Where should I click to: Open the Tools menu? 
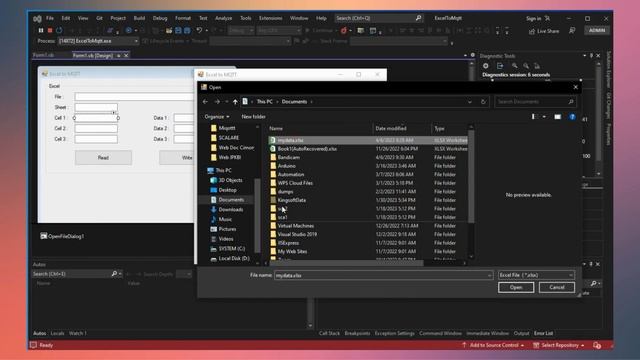245,18
